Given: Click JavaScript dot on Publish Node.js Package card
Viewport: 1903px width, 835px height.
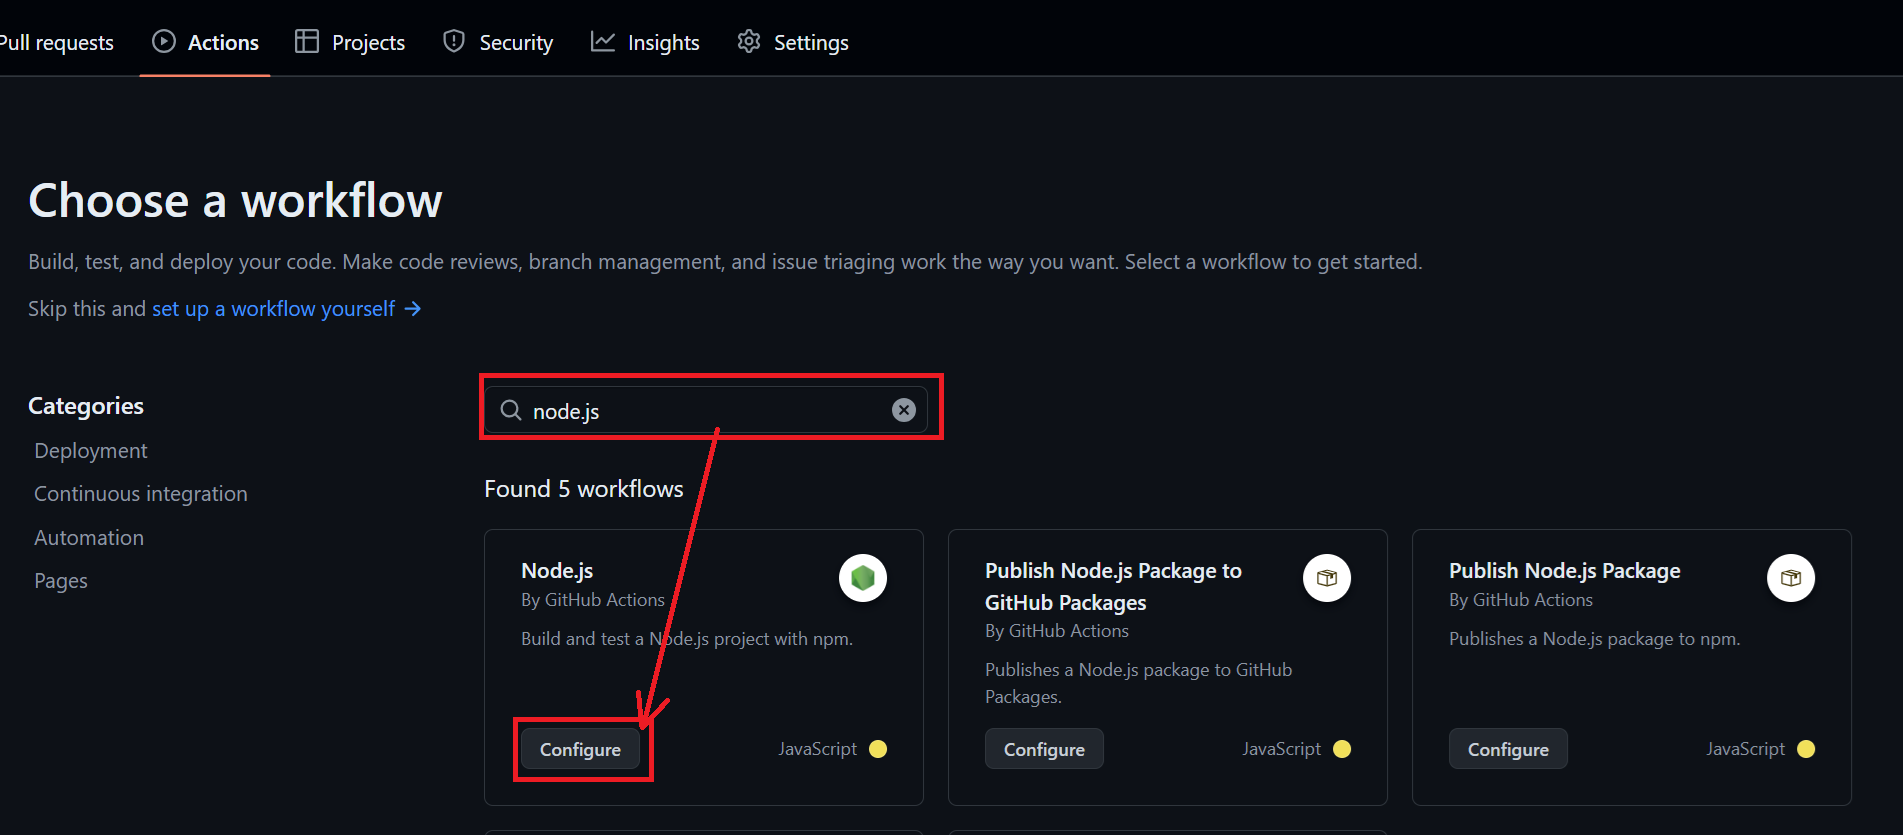Looking at the screenshot, I should point(1806,749).
